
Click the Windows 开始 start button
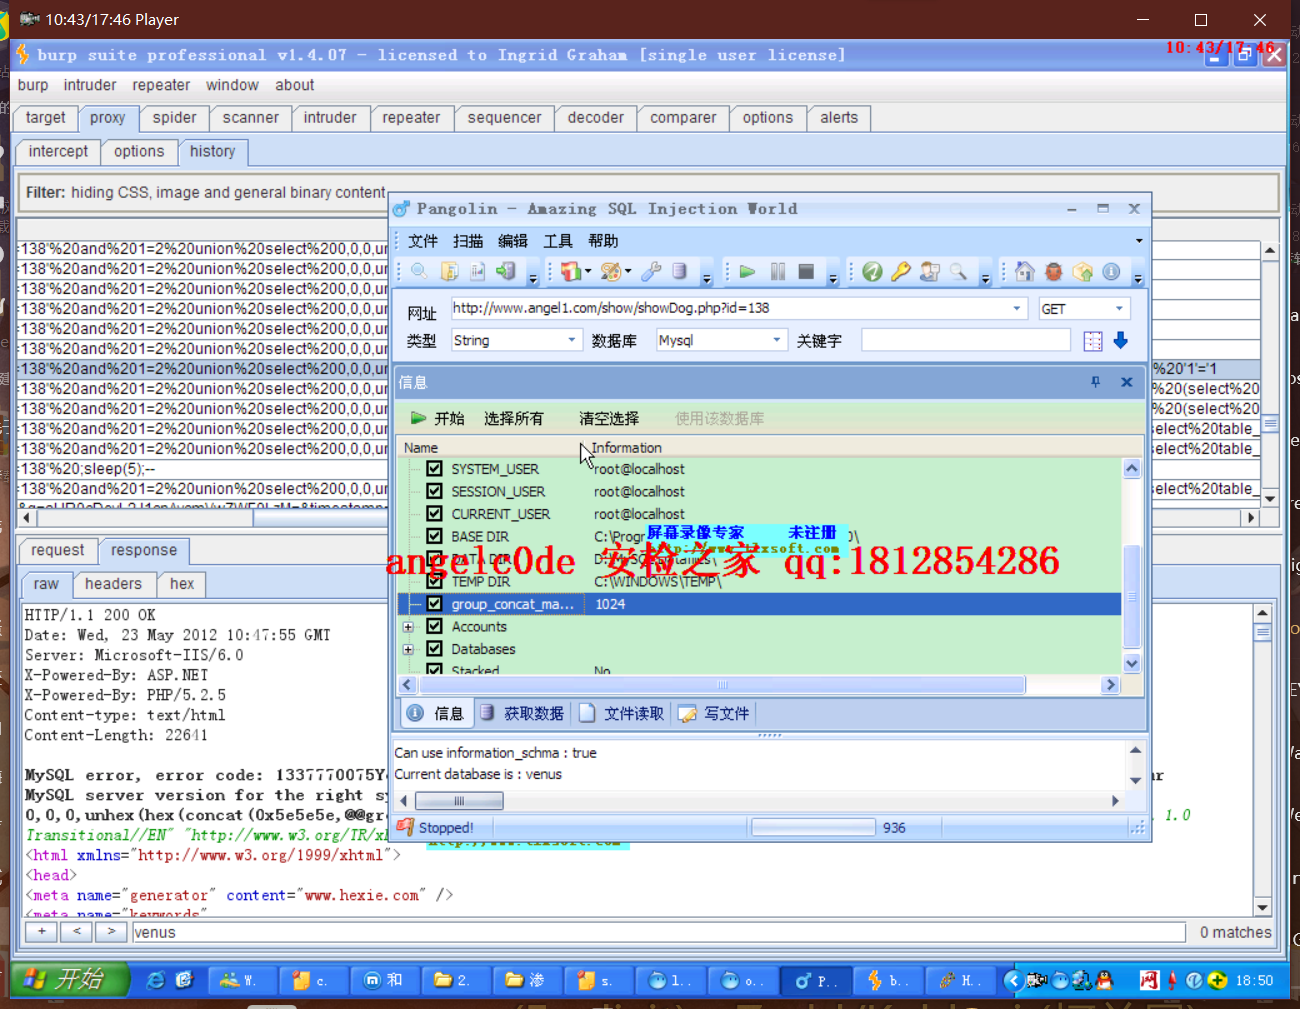70,980
